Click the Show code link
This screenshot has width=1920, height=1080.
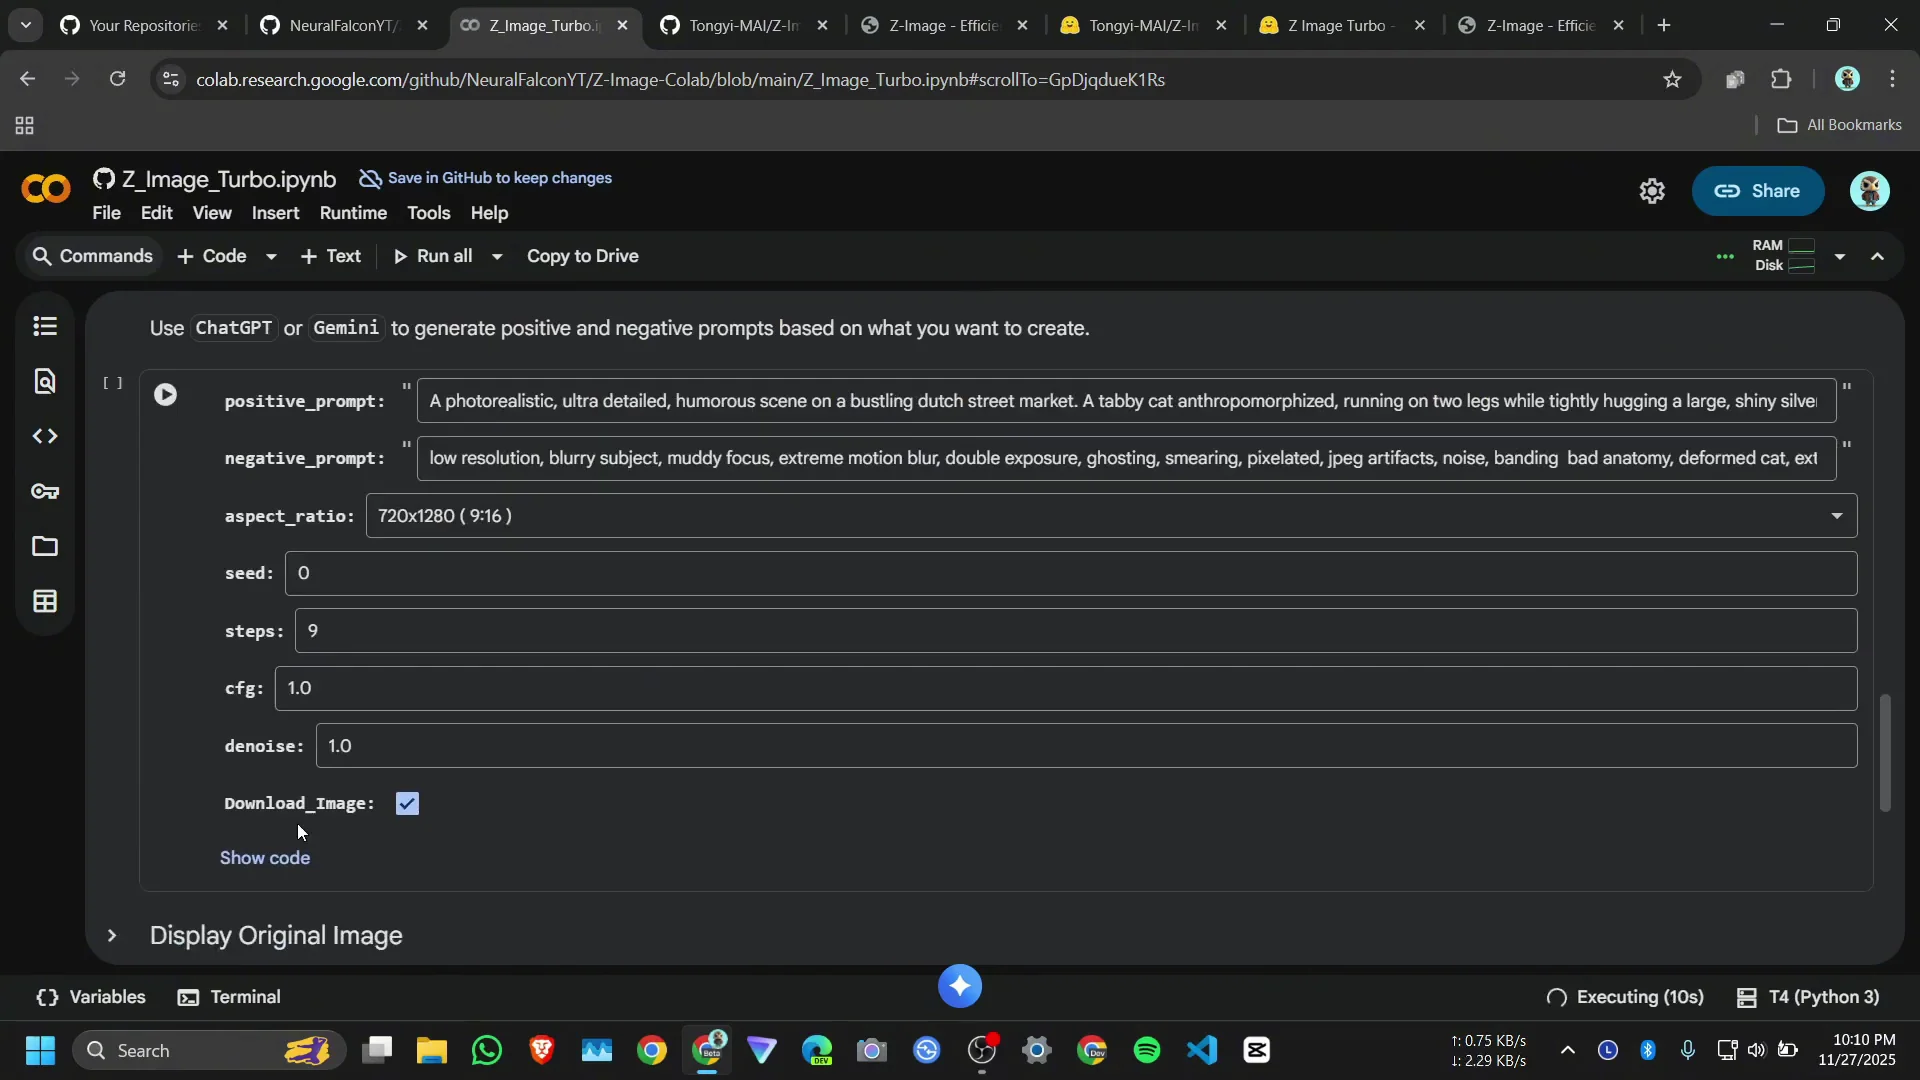265,857
